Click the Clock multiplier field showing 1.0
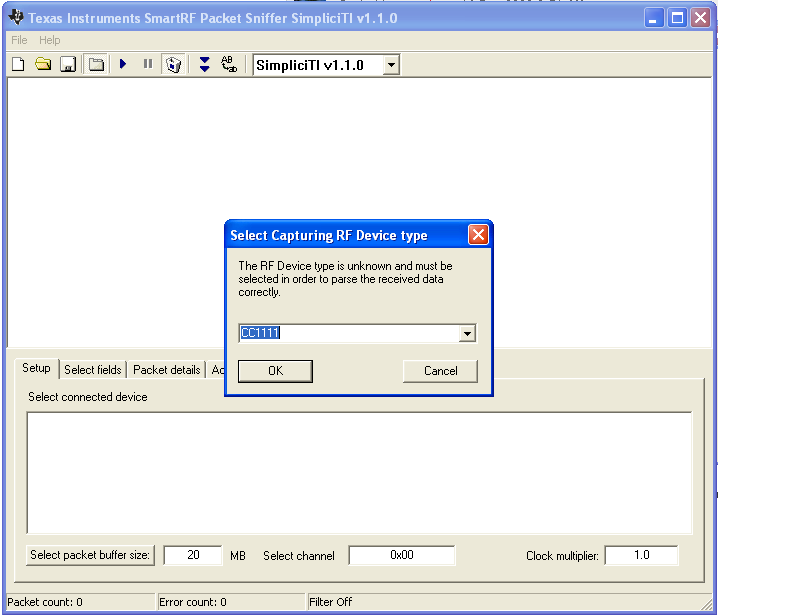The width and height of the screenshot is (800, 615). point(641,555)
